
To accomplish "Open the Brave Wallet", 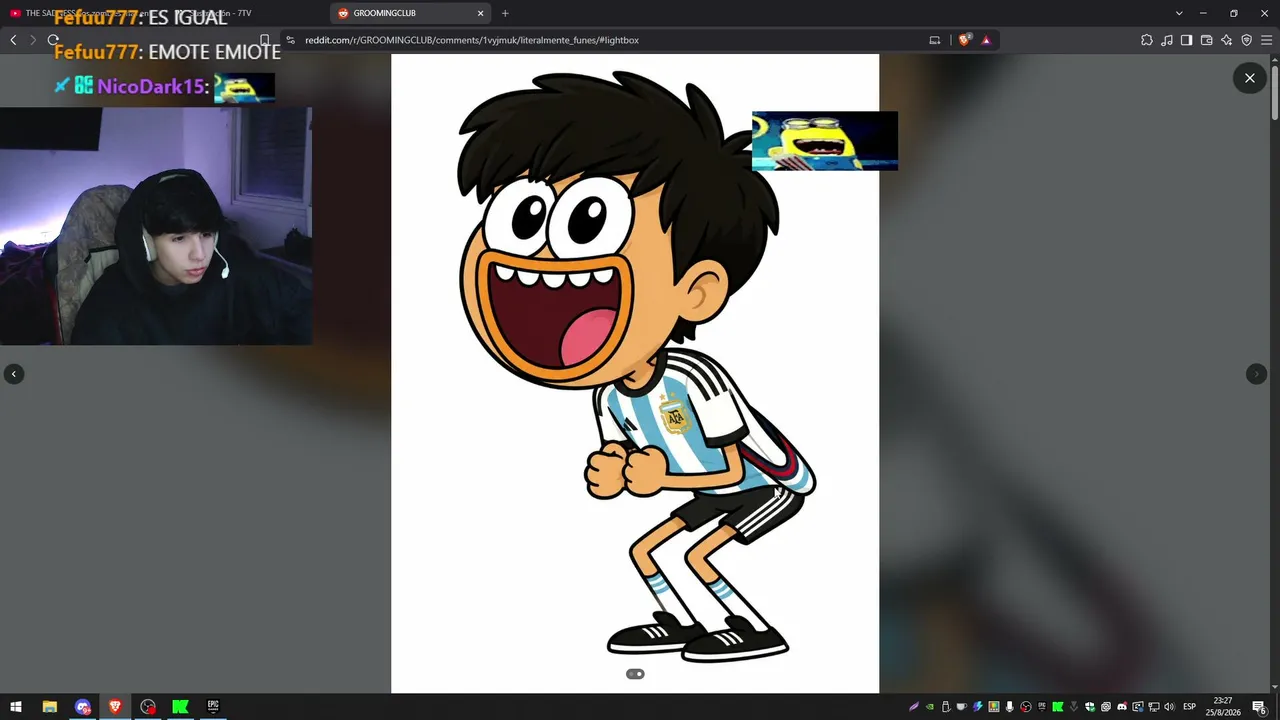I will (x=1206, y=40).
